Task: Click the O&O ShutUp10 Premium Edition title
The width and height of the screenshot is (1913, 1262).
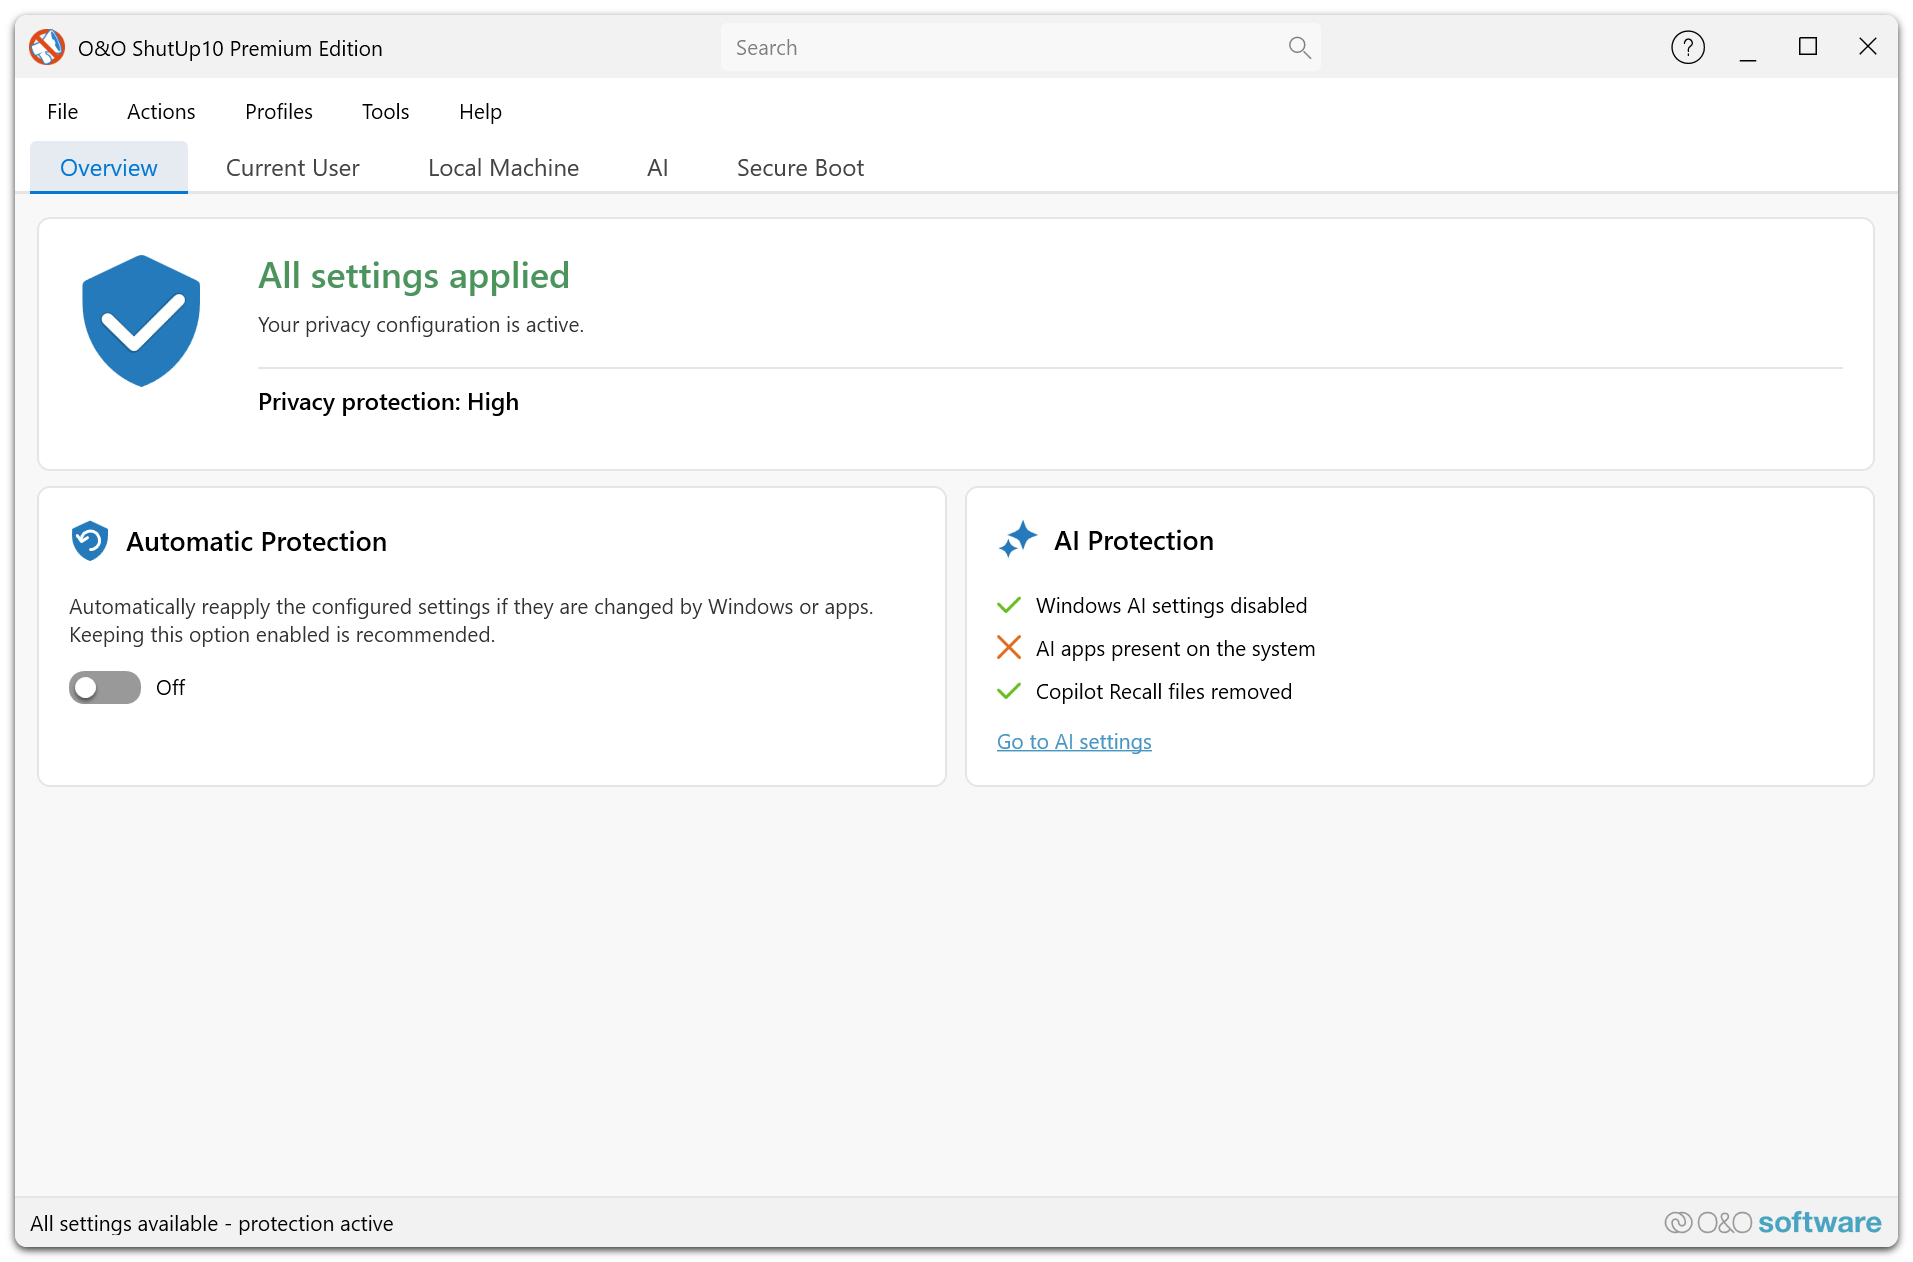Action: (x=230, y=48)
